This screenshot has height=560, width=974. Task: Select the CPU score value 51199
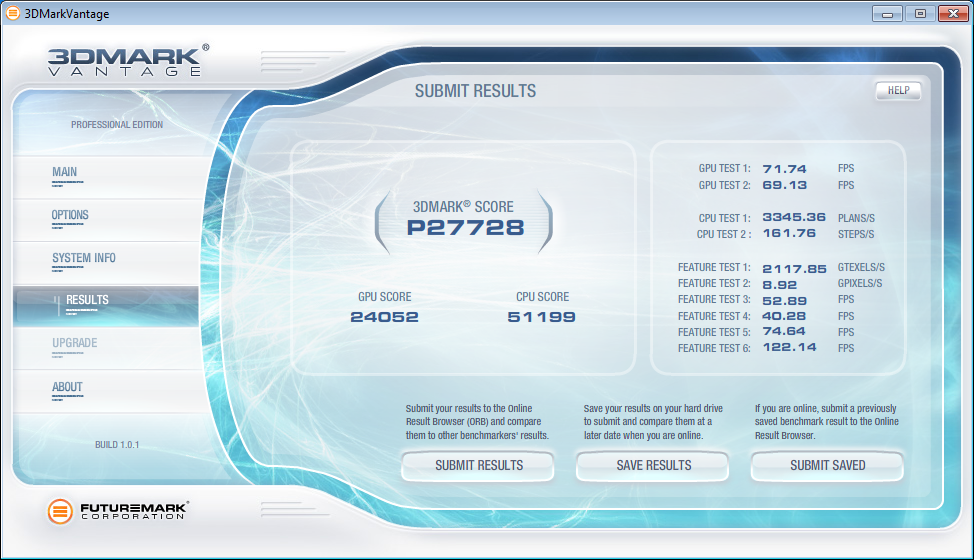tap(541, 317)
